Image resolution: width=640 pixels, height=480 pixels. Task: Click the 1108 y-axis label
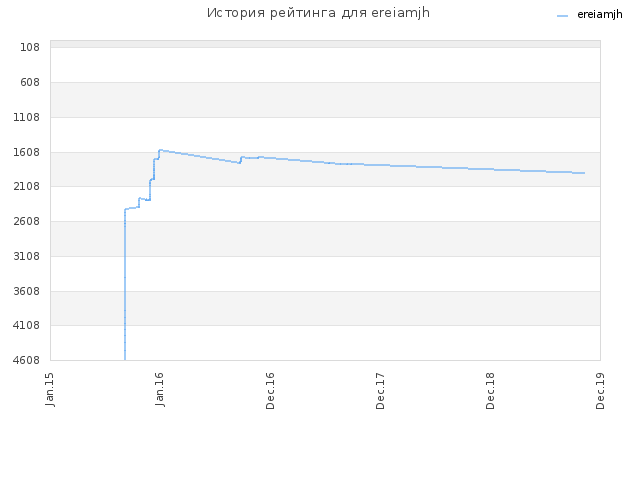pyautogui.click(x=27, y=118)
